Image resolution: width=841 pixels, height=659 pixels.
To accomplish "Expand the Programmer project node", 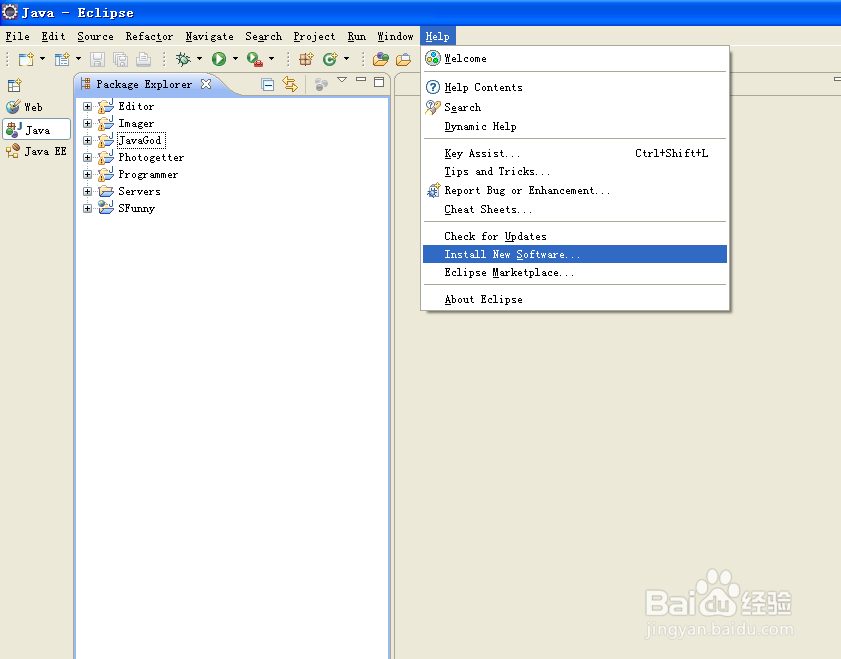I will pyautogui.click(x=87, y=174).
